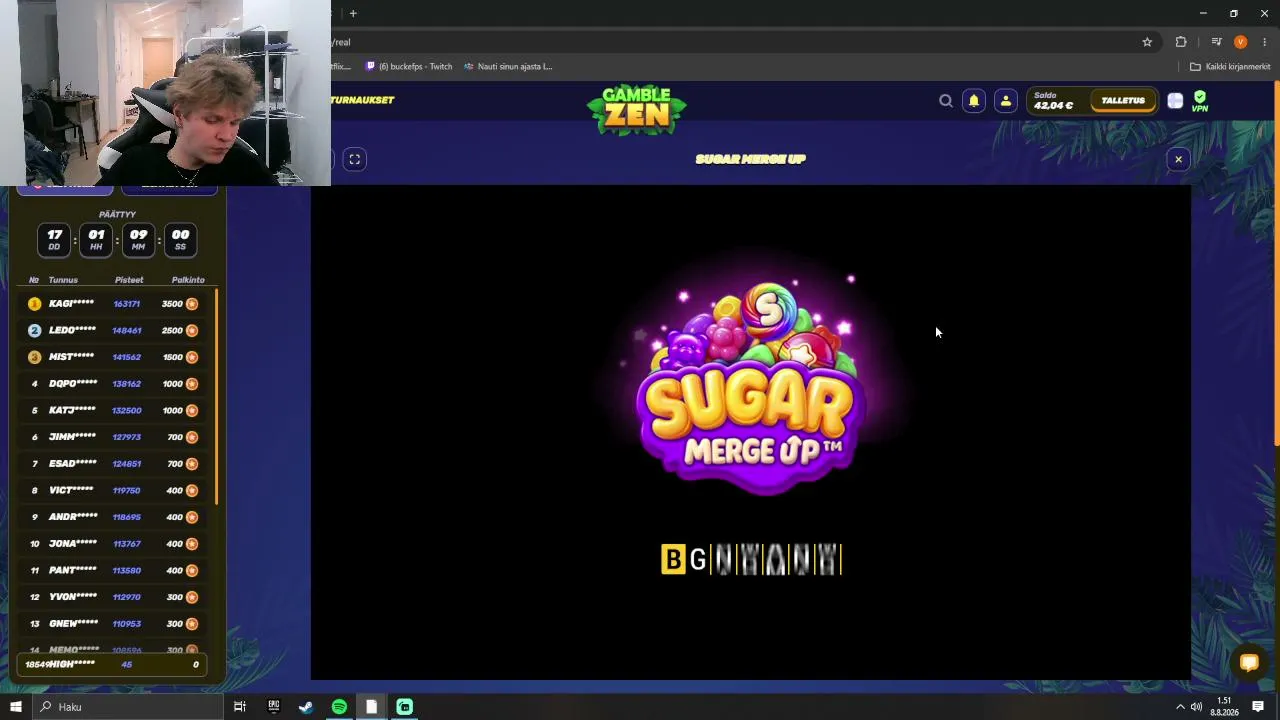Select leaderboard row JONA*****
The height and width of the screenshot is (720, 1280).
113,544
